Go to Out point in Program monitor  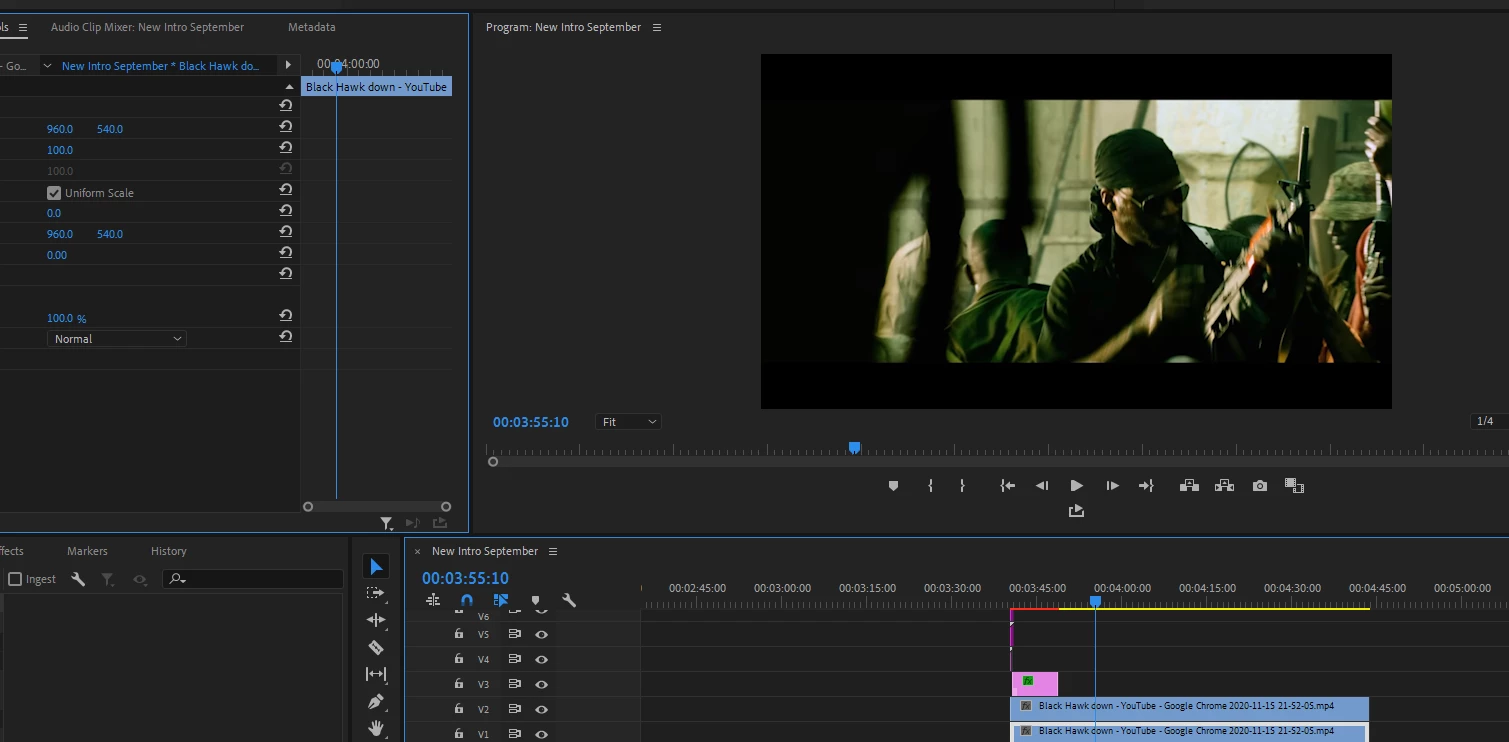coord(1146,486)
